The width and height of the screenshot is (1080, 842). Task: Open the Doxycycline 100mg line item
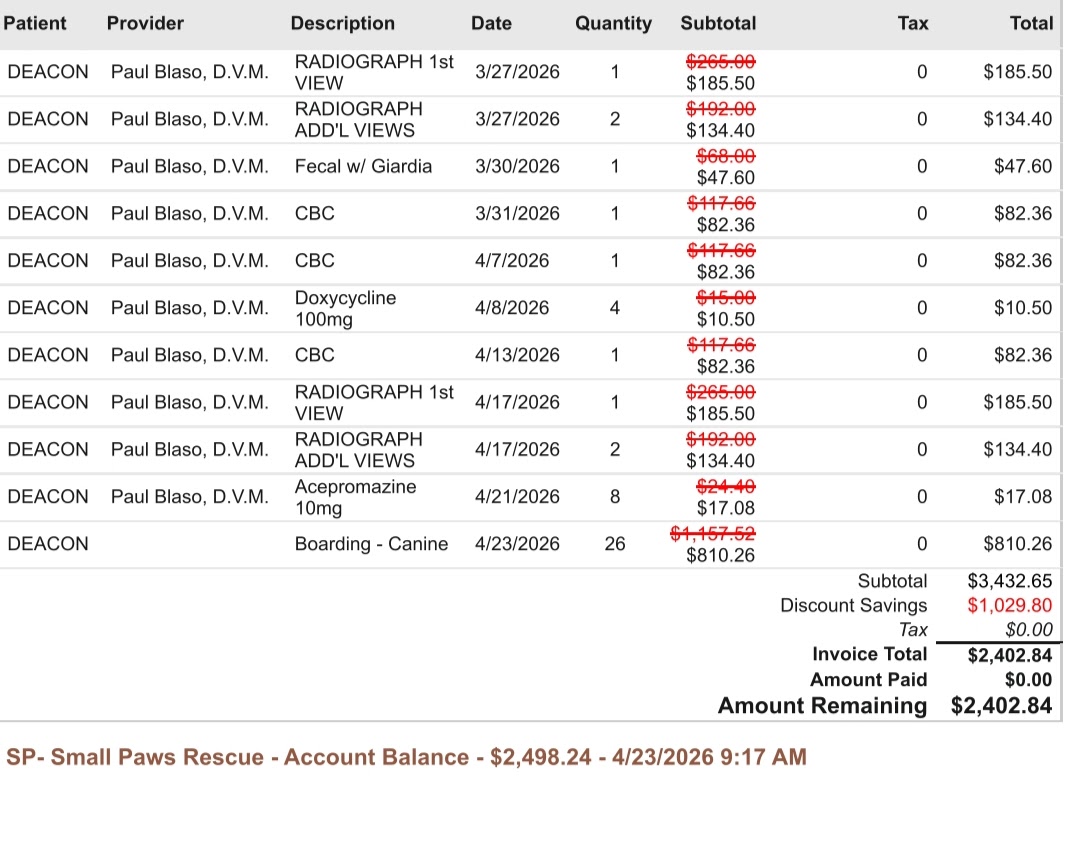pos(345,309)
